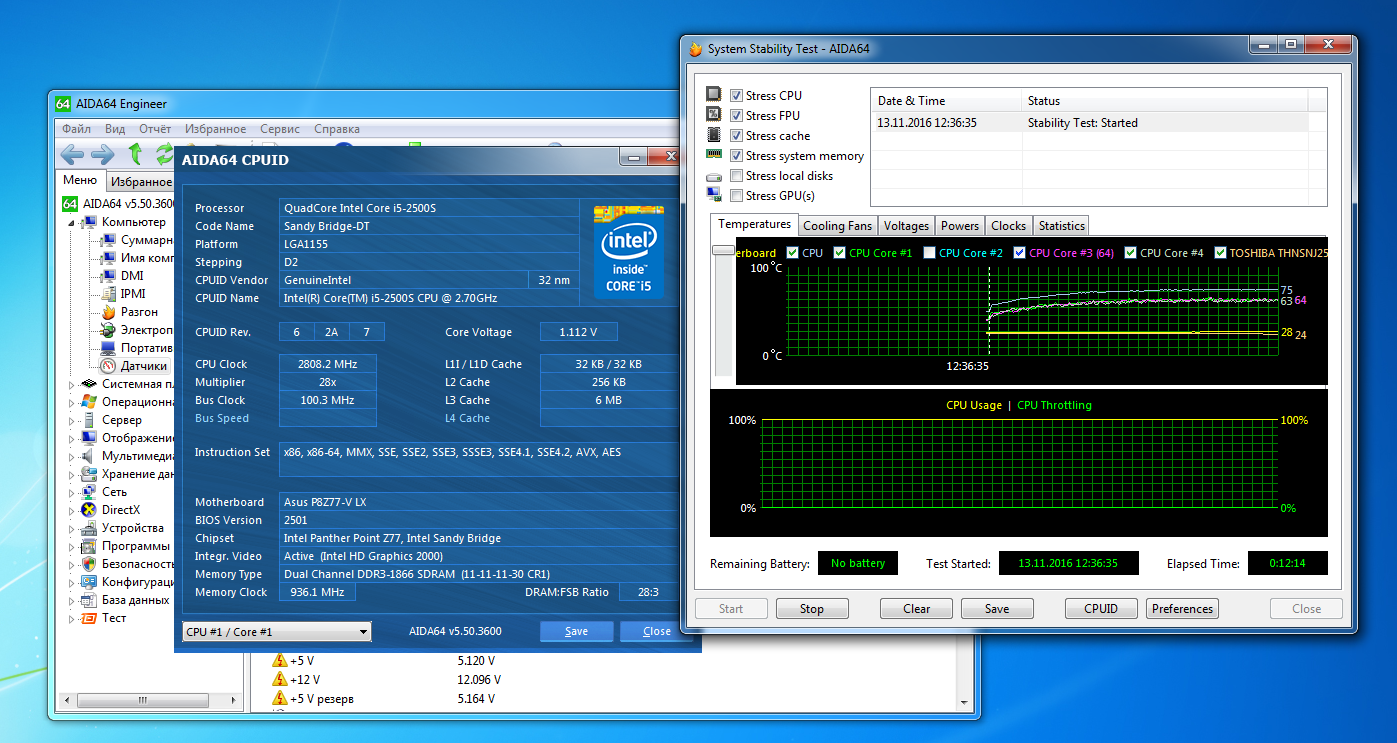This screenshot has height=743, width=1397.
Task: Expand the Сеть tree node
Action: point(71,492)
